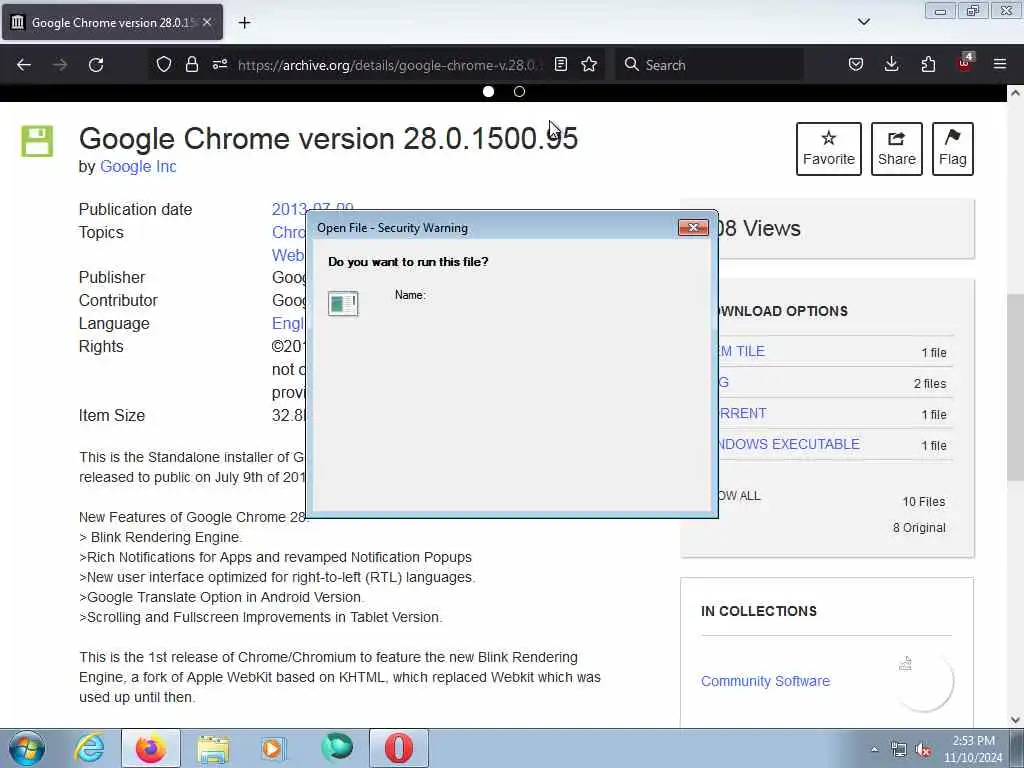Click network tray icon
The width and height of the screenshot is (1024, 768).
899,750
